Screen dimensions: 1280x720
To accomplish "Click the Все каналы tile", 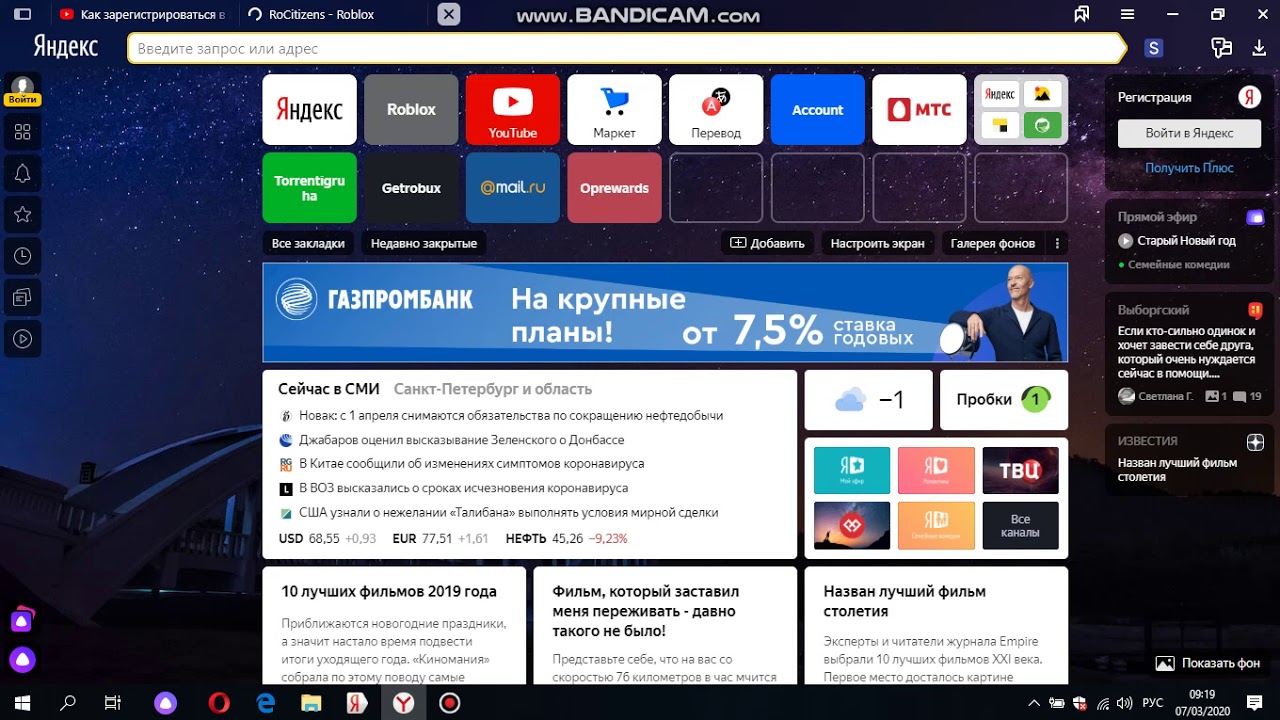I will (1020, 525).
